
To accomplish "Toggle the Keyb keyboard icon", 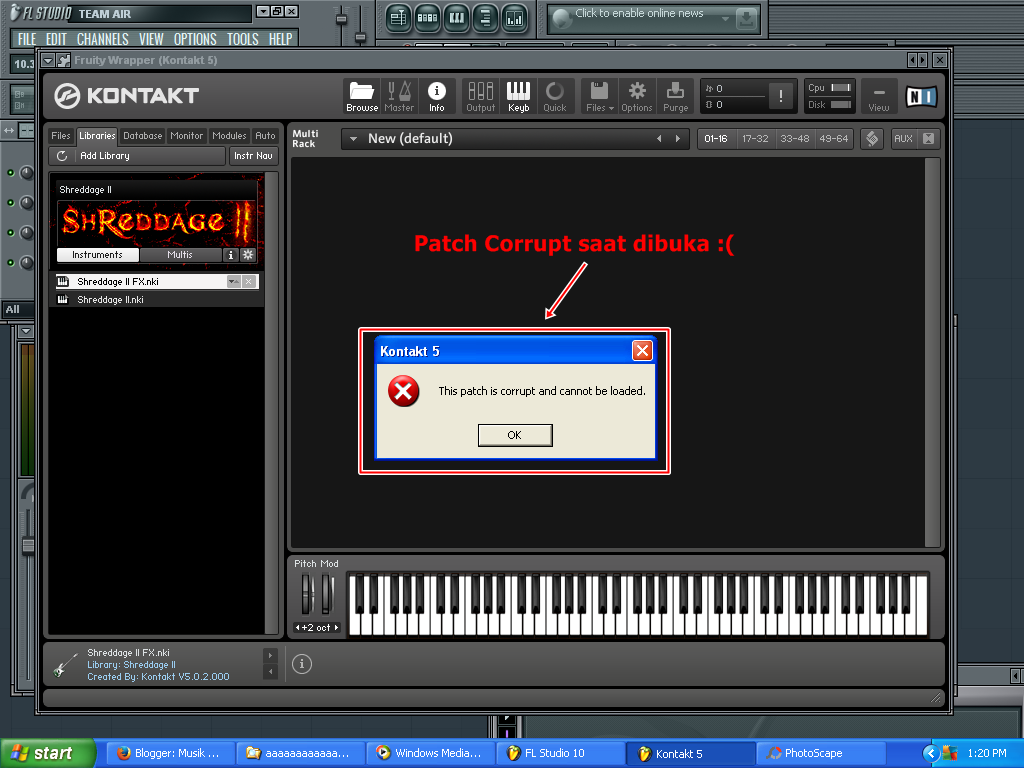I will pyautogui.click(x=519, y=96).
